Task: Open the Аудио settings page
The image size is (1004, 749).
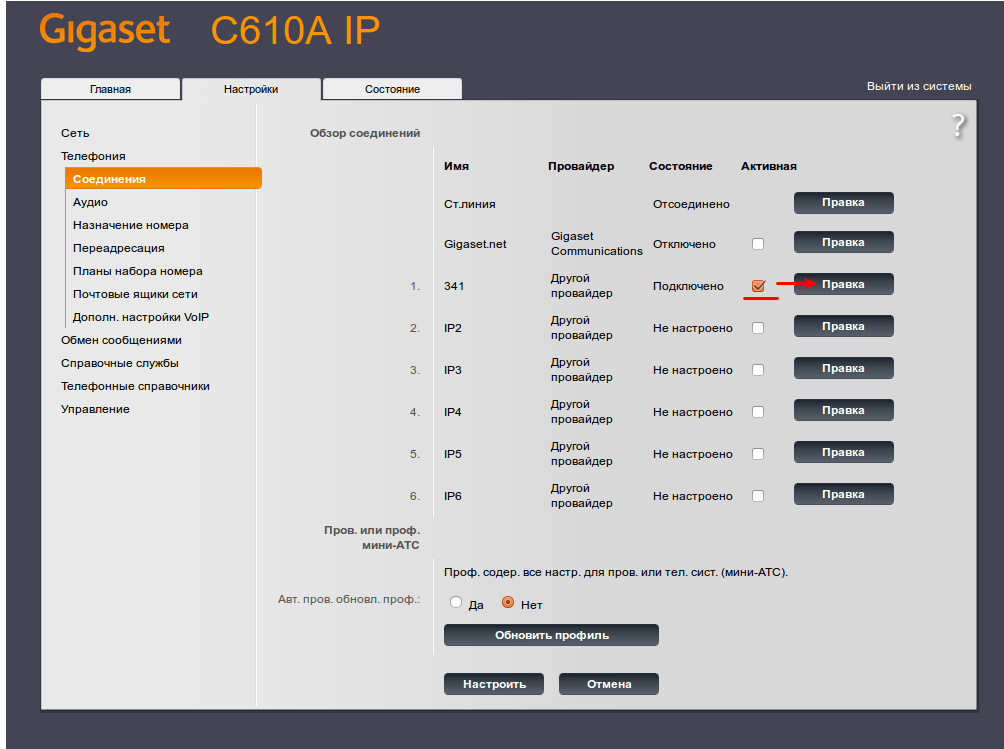Action: point(90,202)
